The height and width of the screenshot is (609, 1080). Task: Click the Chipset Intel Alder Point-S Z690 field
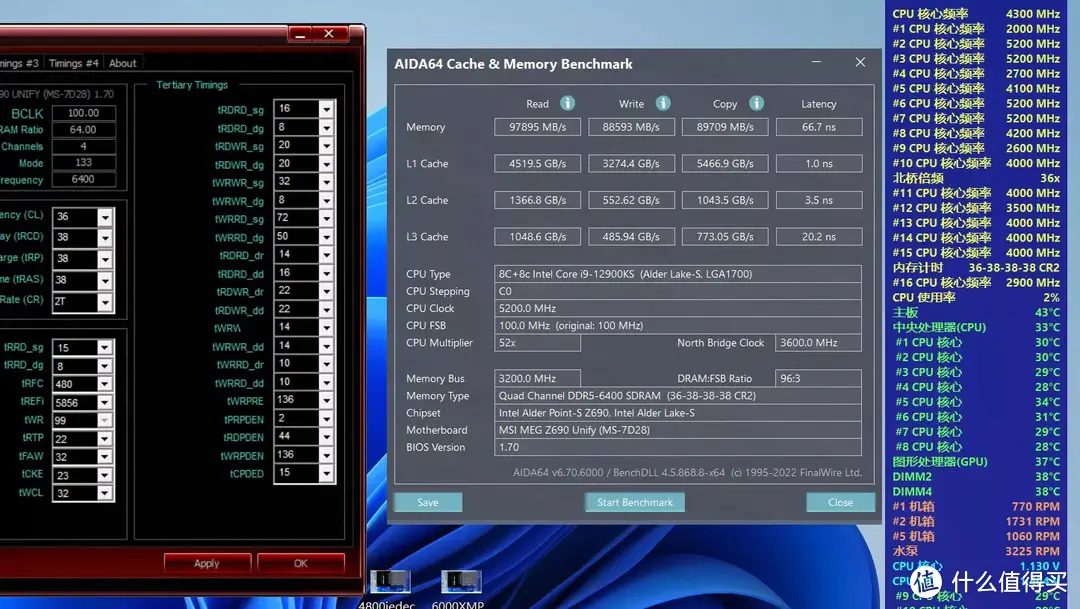pyautogui.click(x=678, y=413)
